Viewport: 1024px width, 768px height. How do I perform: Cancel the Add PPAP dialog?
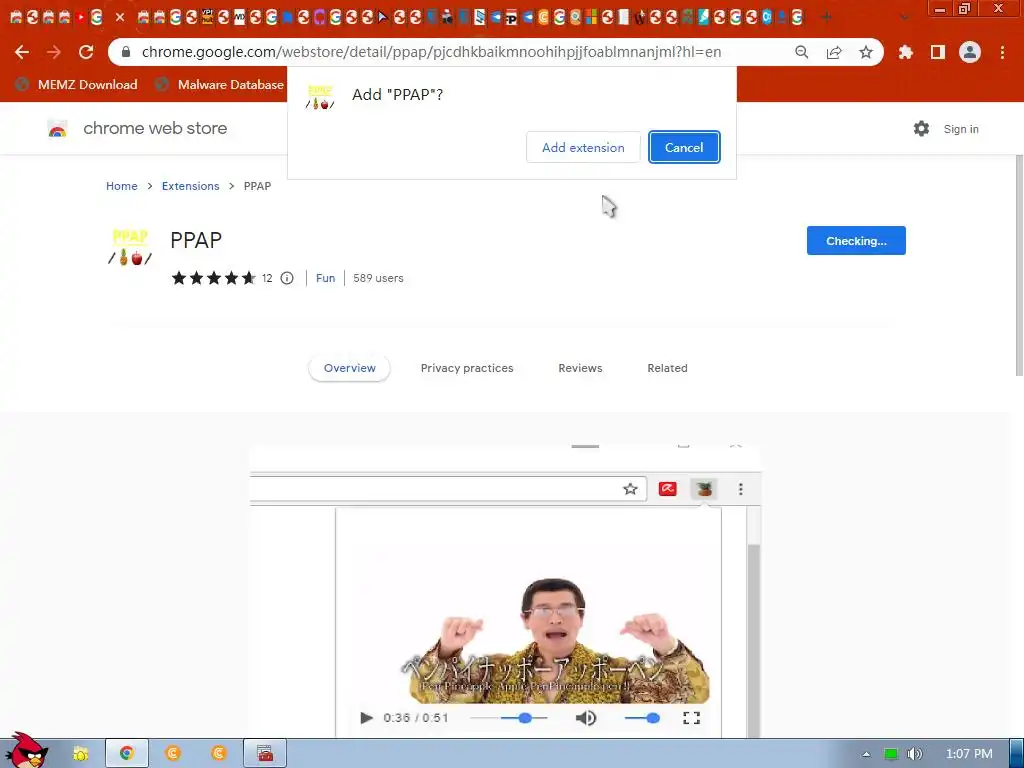click(x=684, y=148)
